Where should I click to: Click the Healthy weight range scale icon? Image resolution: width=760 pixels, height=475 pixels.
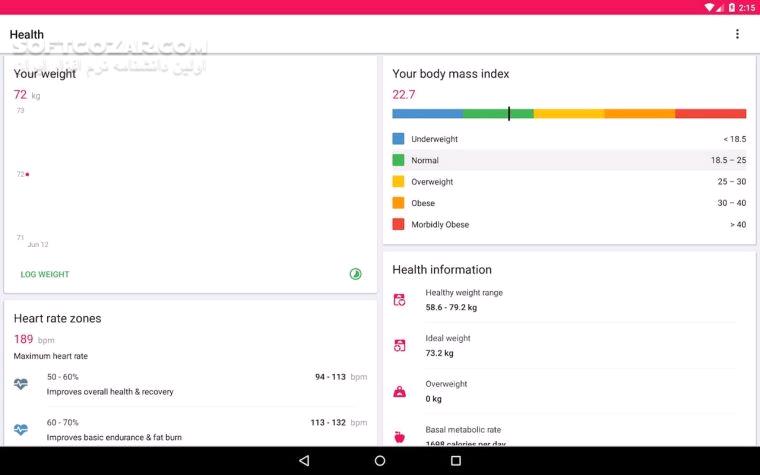pos(399,300)
